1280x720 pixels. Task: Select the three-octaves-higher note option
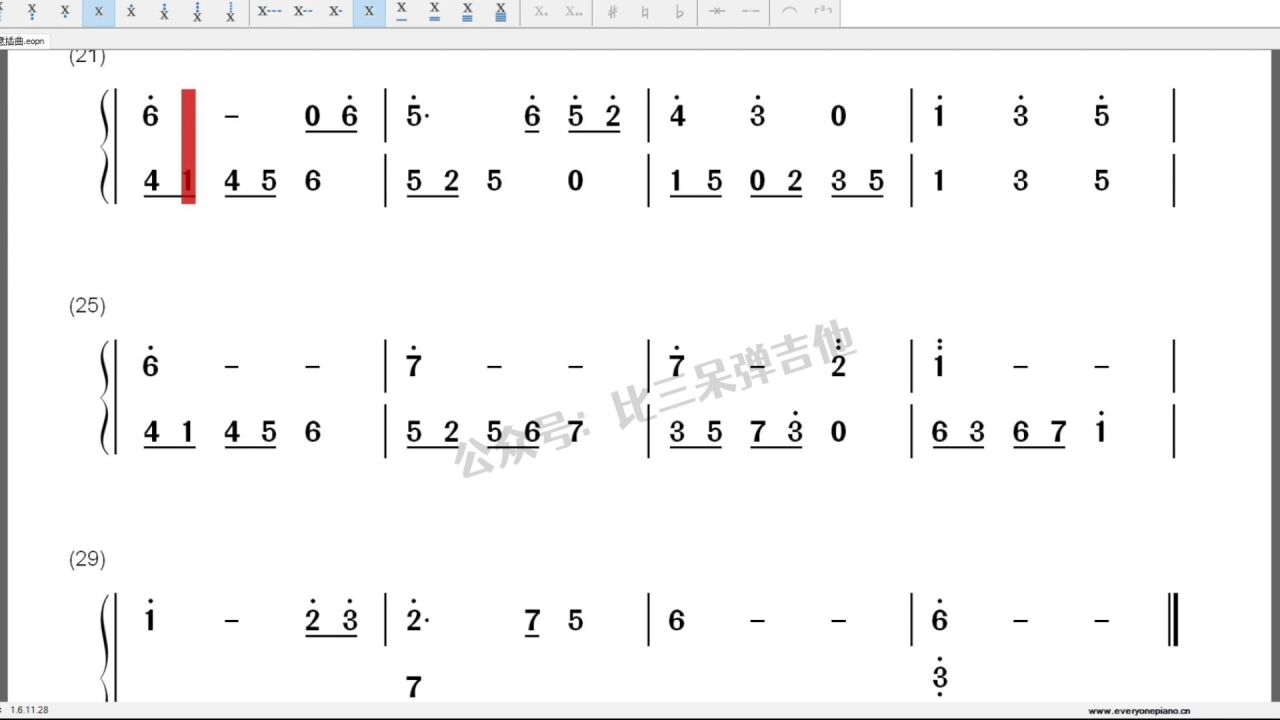point(197,12)
